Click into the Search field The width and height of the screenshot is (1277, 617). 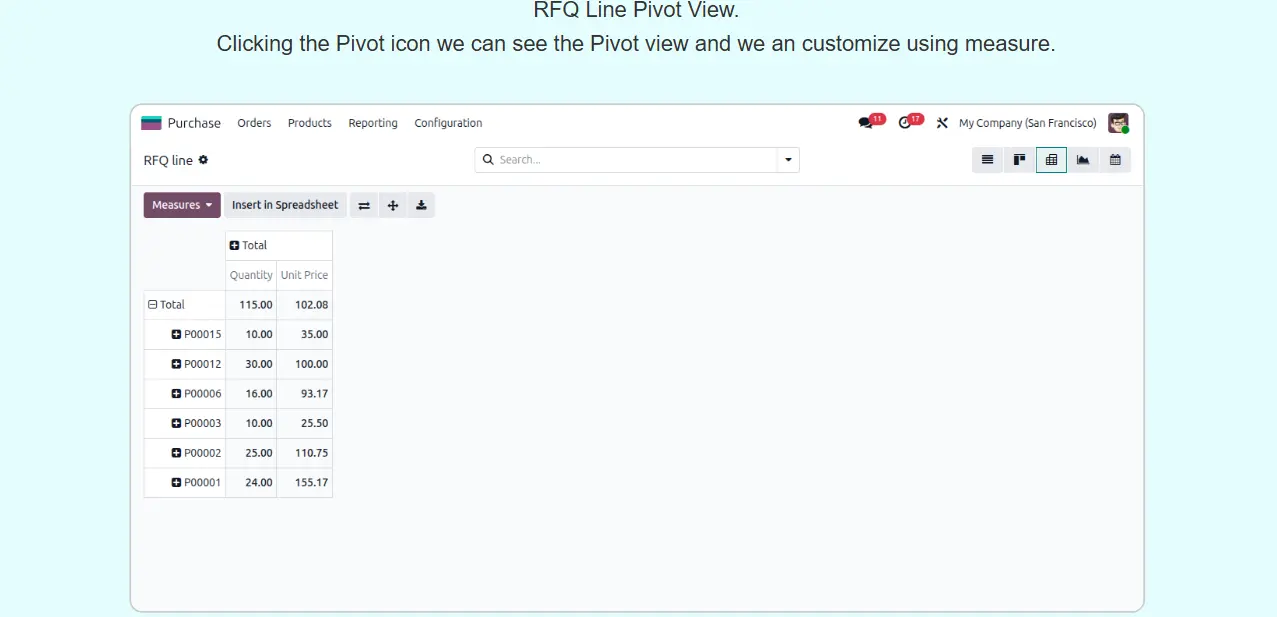click(x=630, y=160)
